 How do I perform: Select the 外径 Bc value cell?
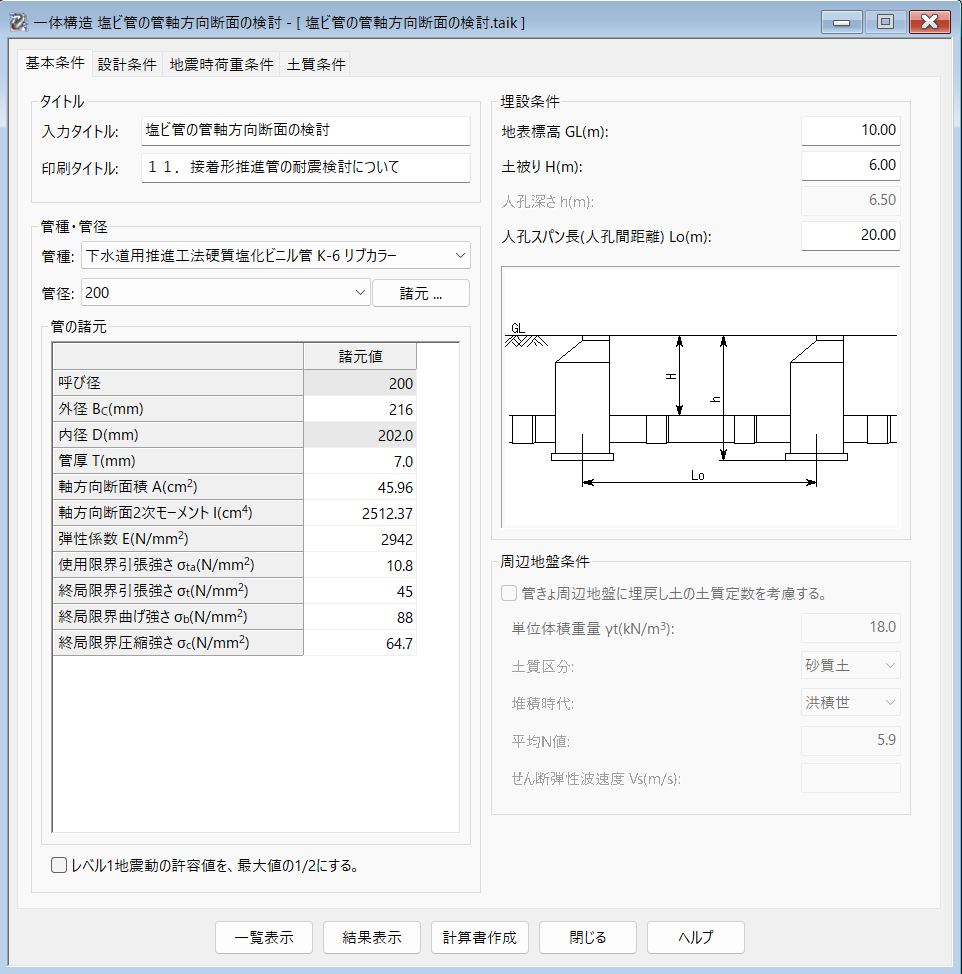[359, 409]
